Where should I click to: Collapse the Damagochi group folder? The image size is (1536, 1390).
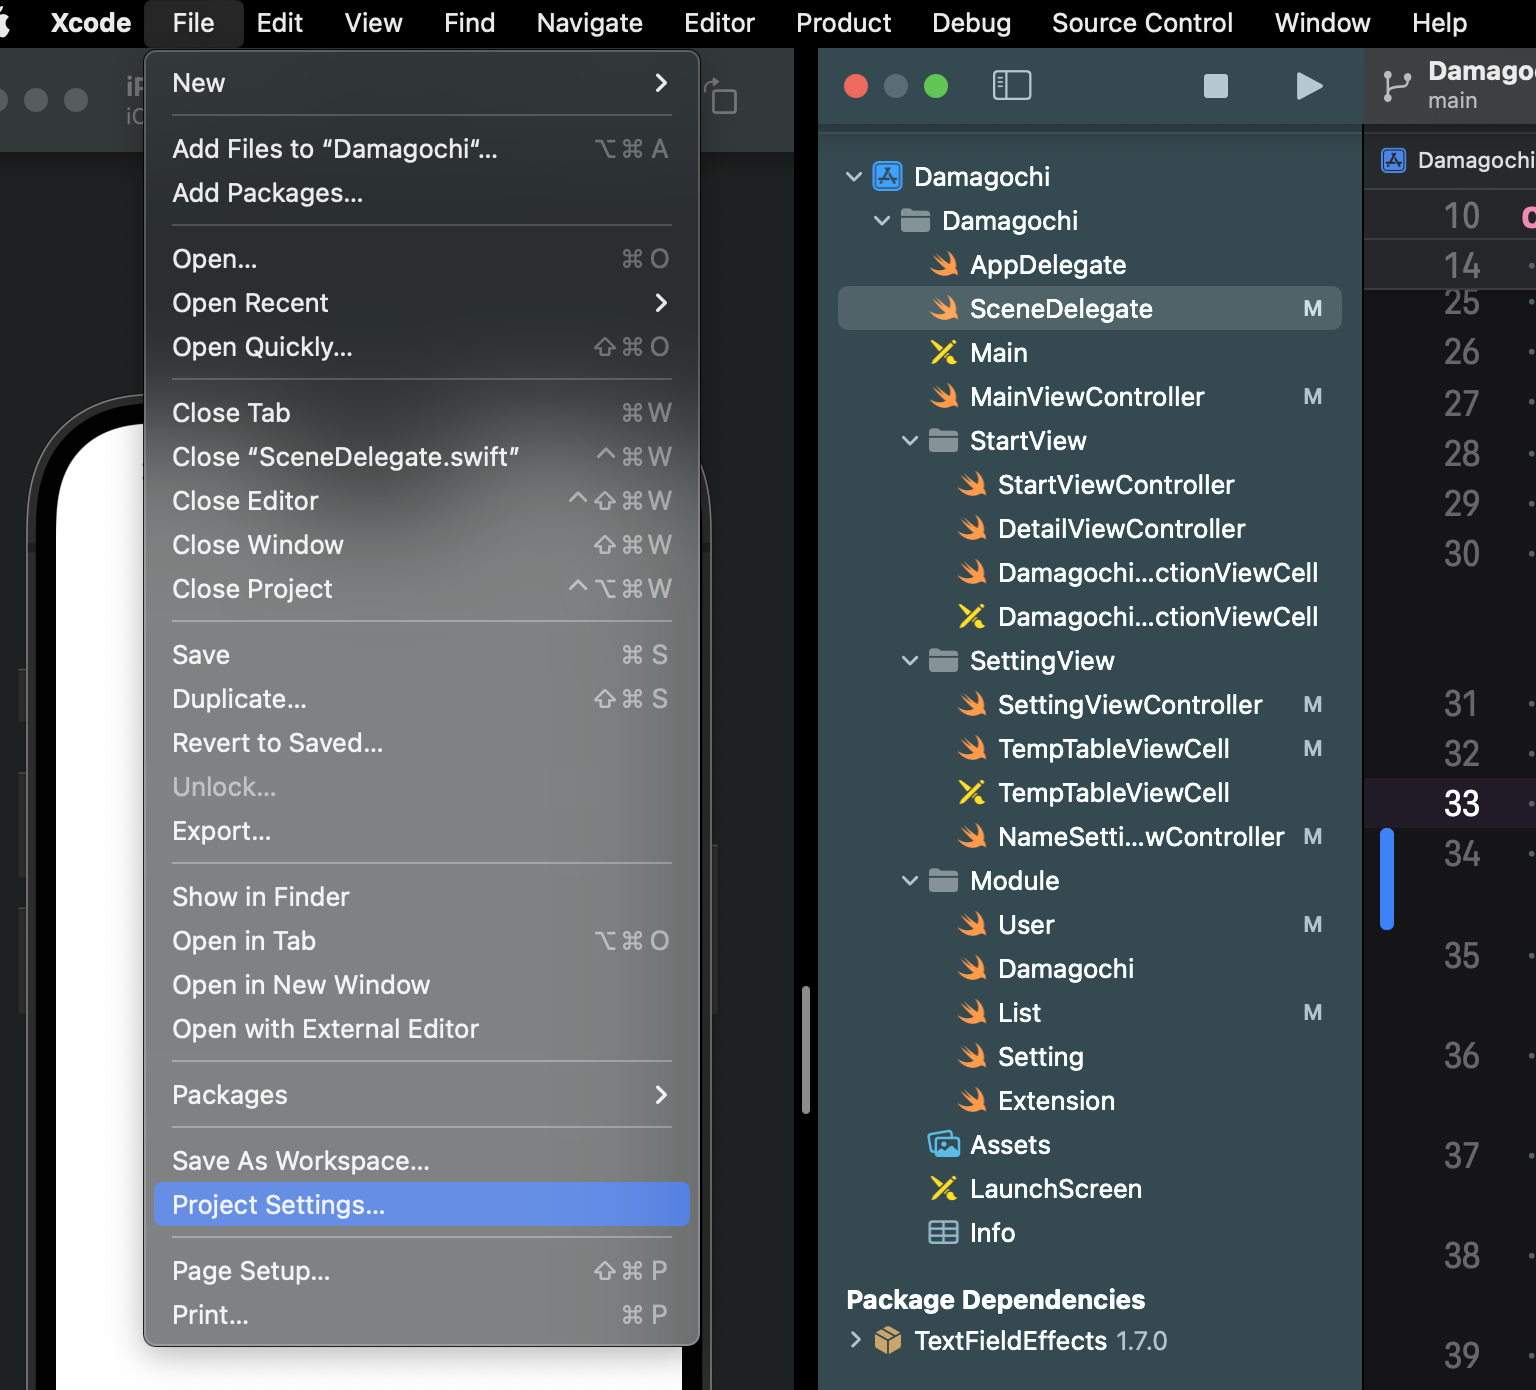tap(882, 220)
